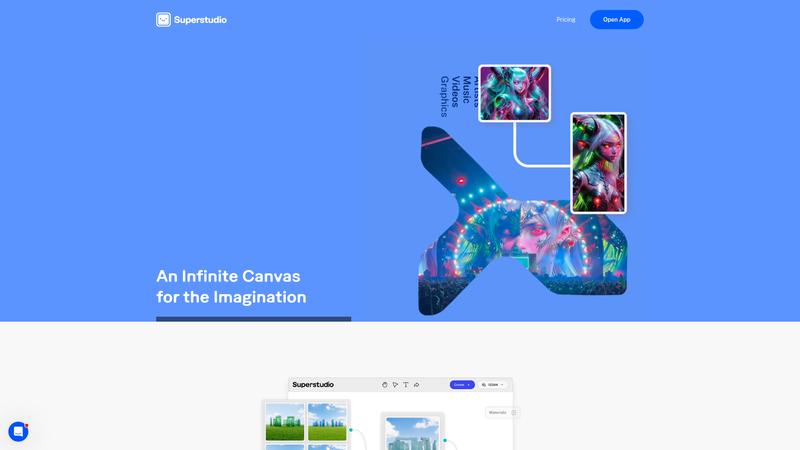Image resolution: width=800 pixels, height=450 pixels.
Task: Click the zoom magnifier icon in preview toolbar
Action: [484, 384]
